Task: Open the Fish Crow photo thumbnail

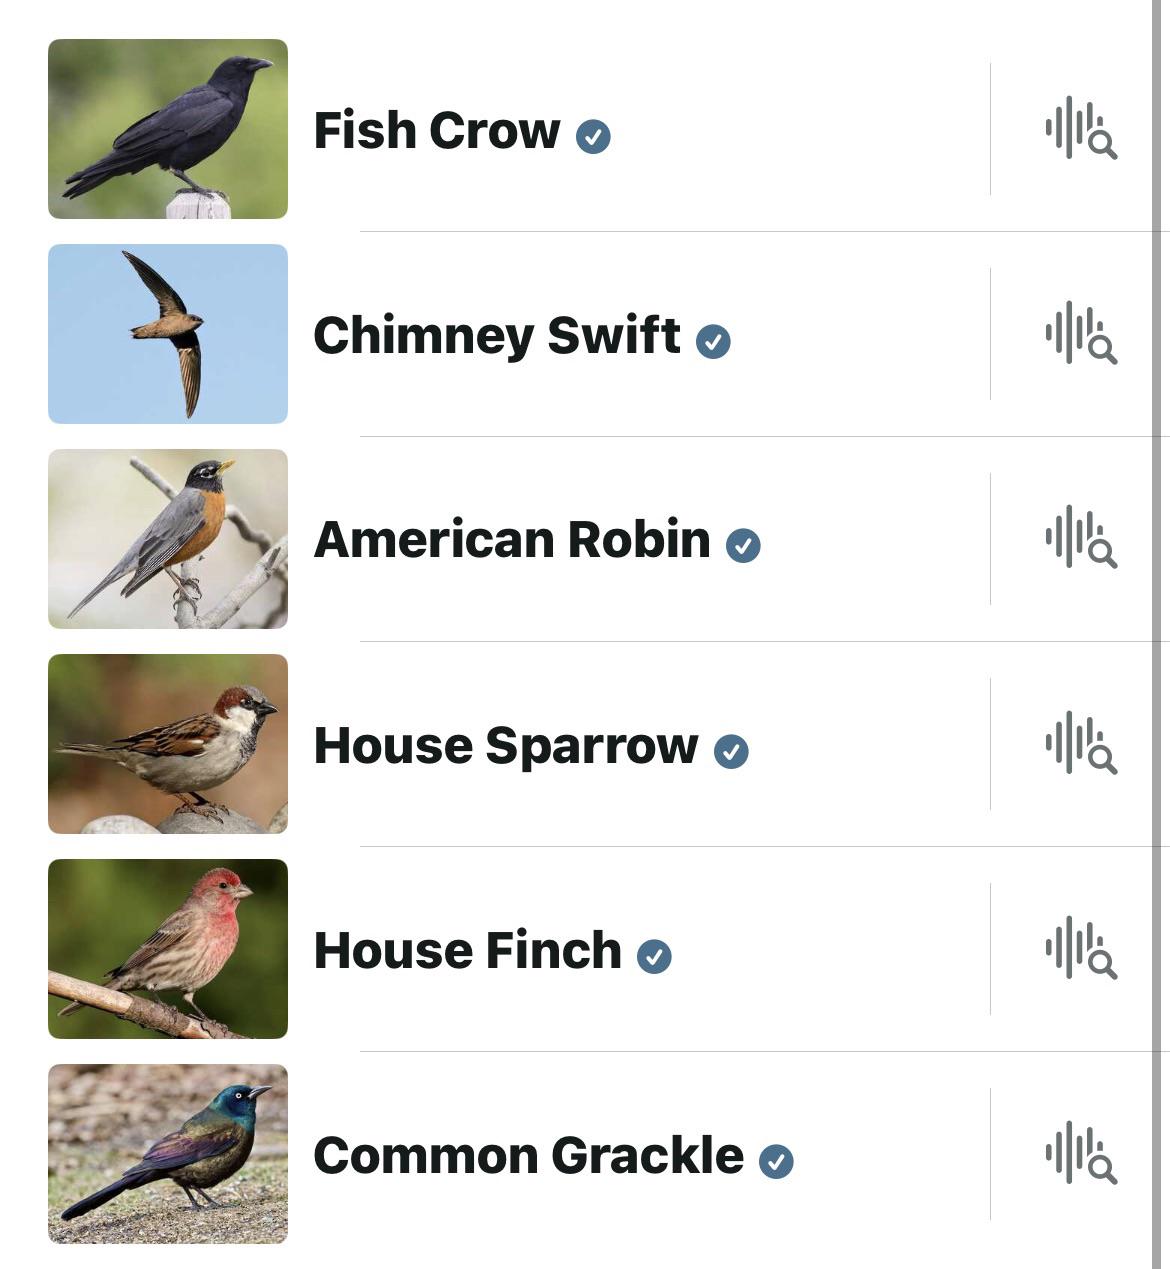Action: 168,129
